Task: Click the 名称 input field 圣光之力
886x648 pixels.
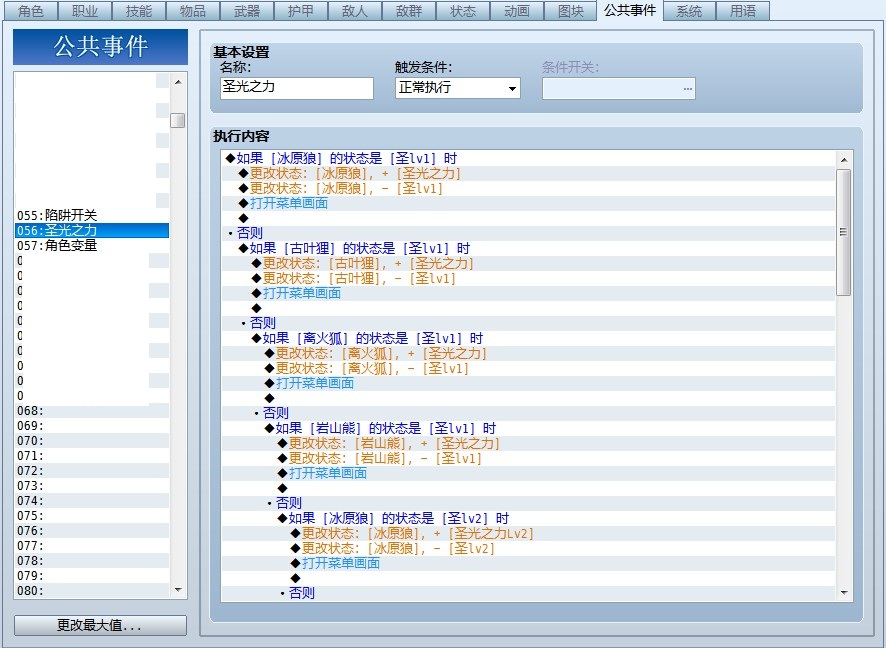Action: tap(297, 88)
